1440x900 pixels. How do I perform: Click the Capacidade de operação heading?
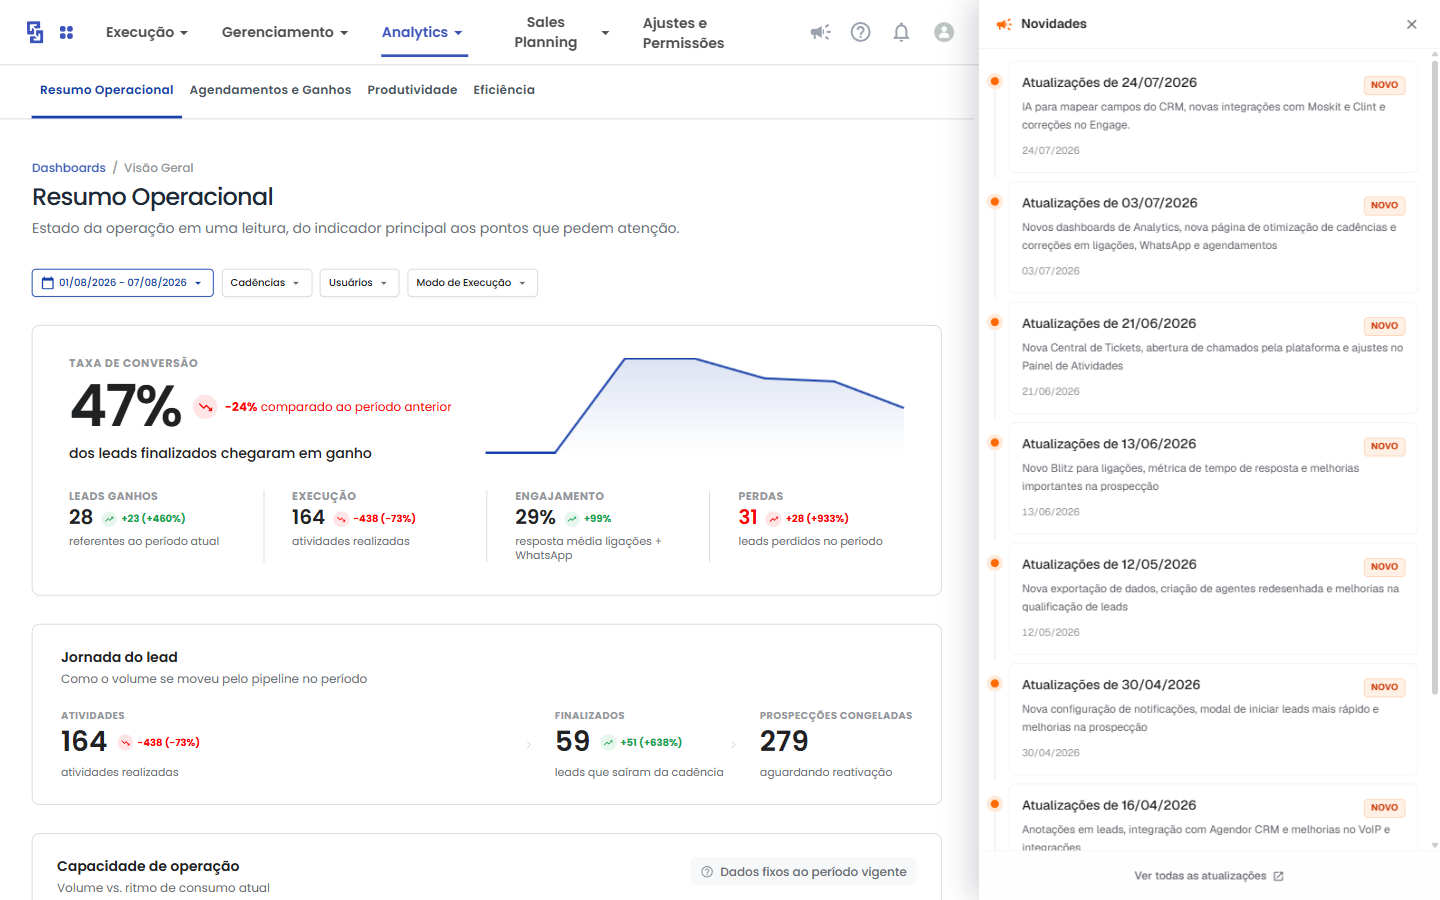[148, 866]
